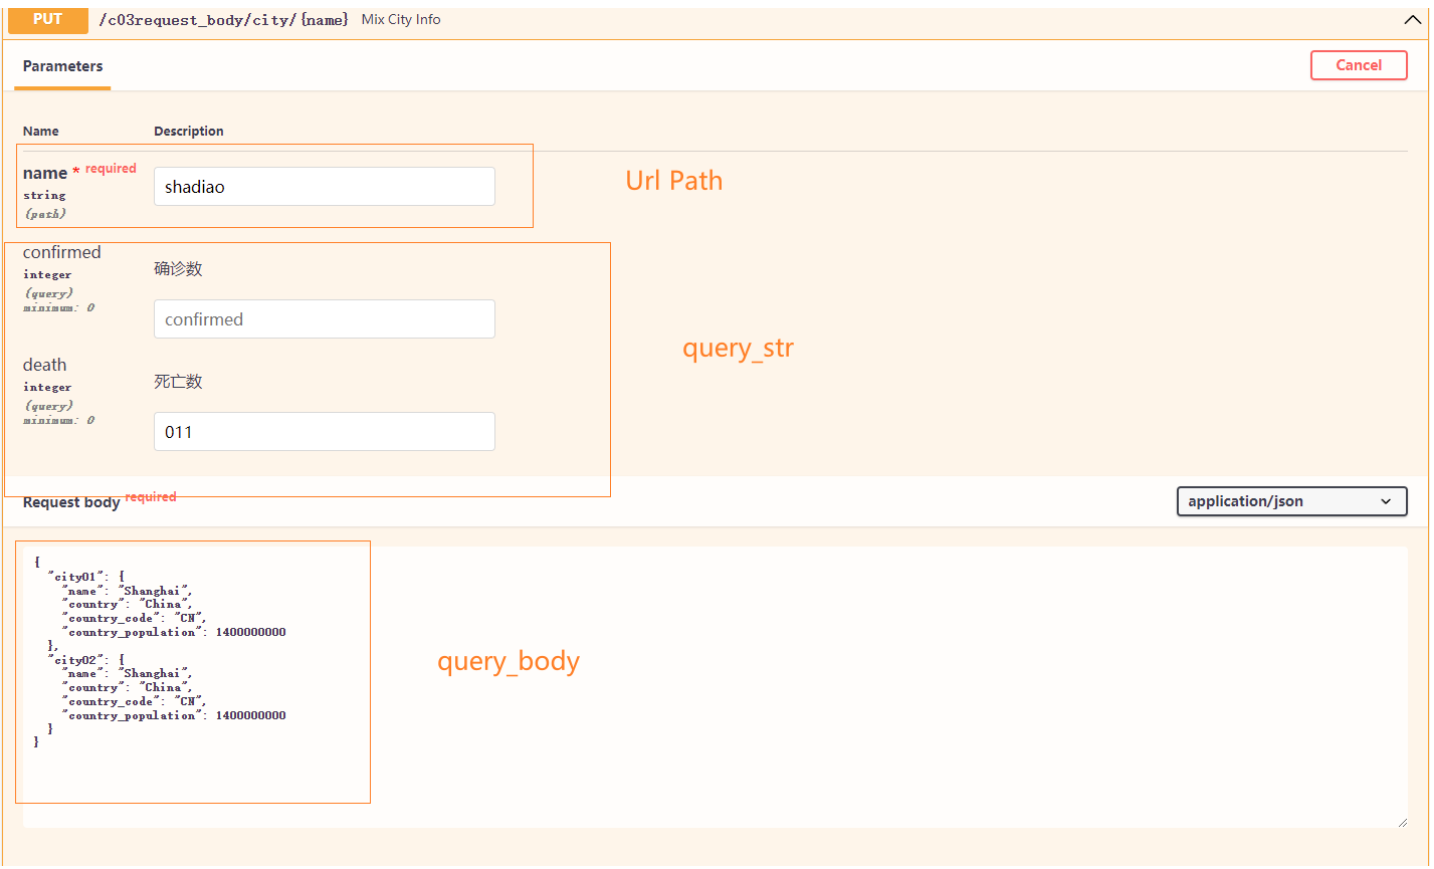Image resolution: width=1434 pixels, height=869 pixels.
Task: Open the application/json content type dropdown
Action: point(1290,501)
